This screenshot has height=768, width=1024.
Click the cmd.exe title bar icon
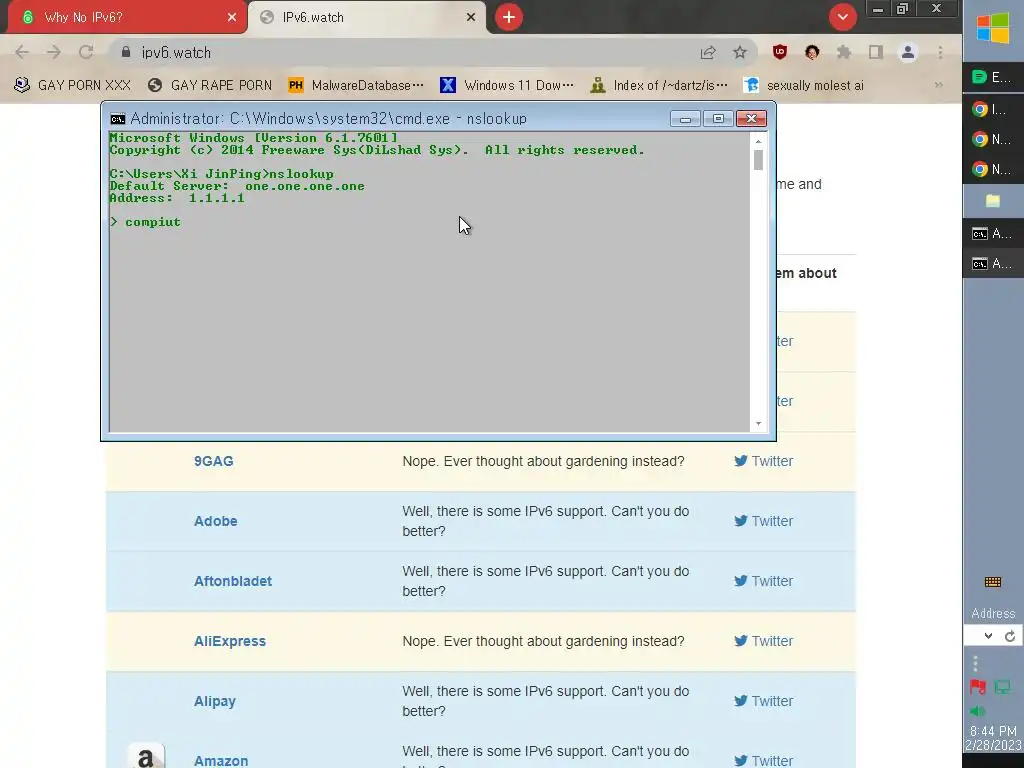point(118,119)
